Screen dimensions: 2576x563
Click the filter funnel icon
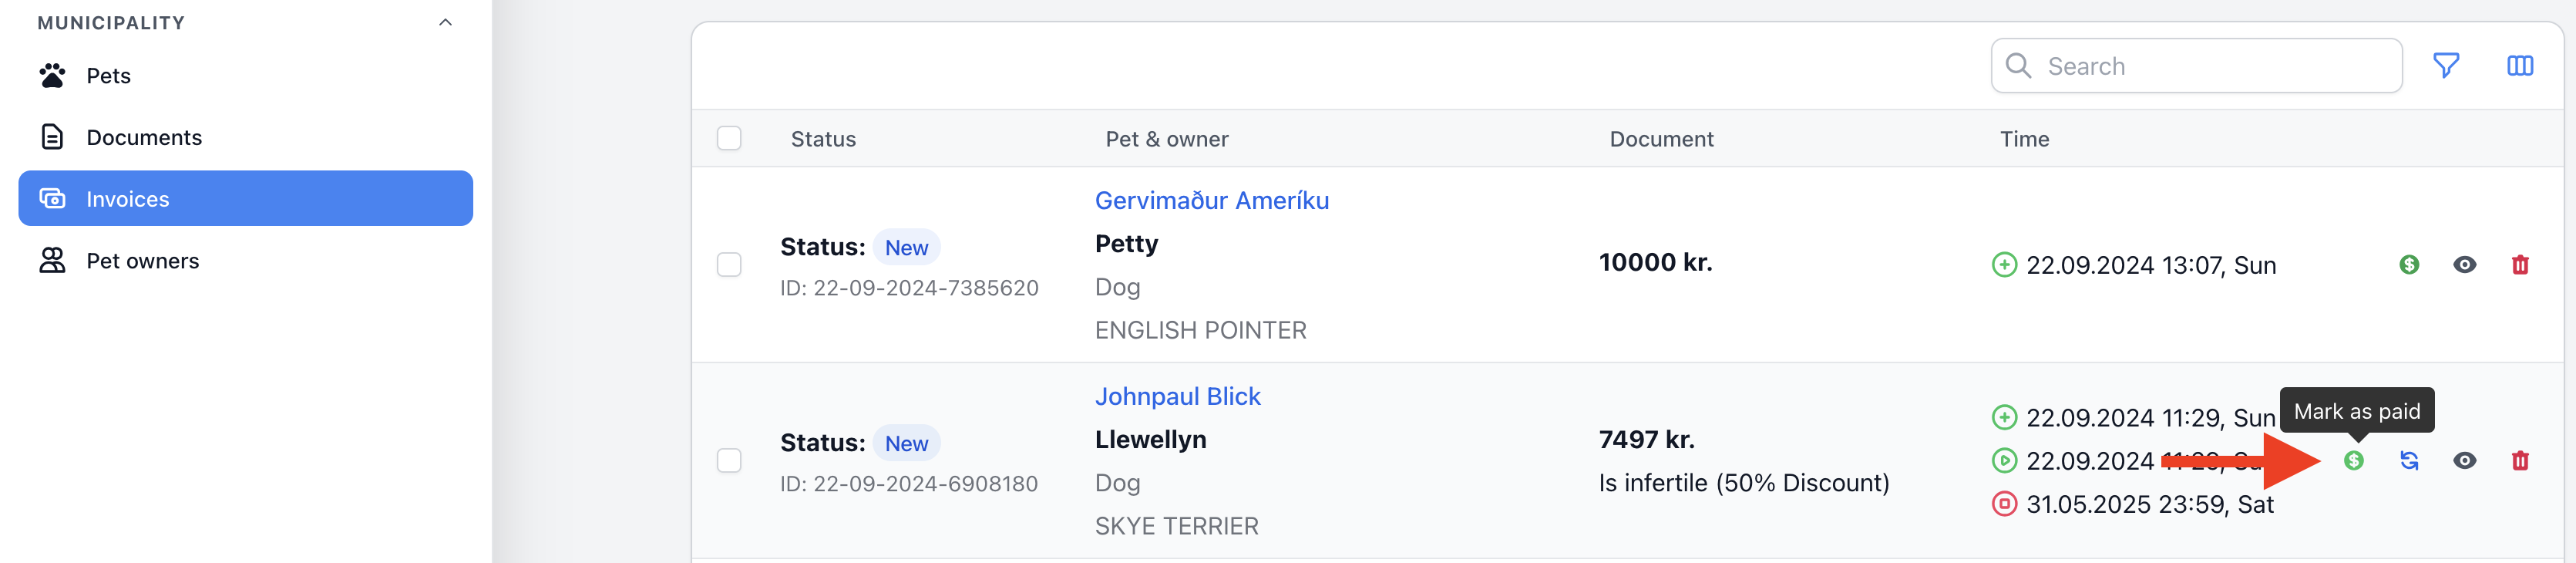click(2446, 66)
